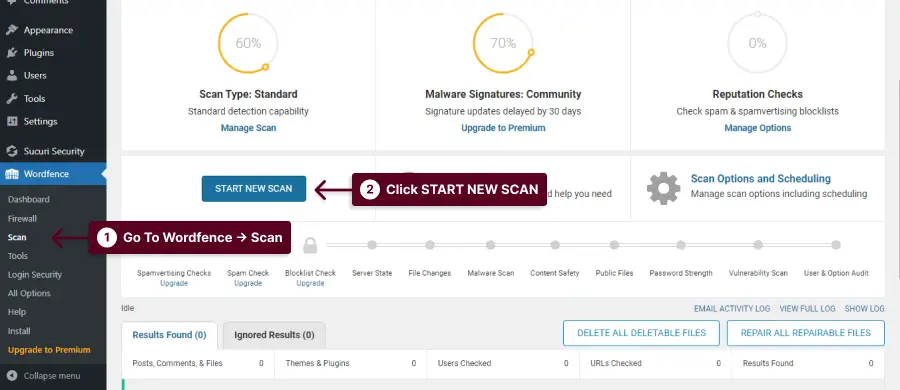Viewport: 900px width, 390px height.
Task: Click DELETE ALL DELETABLE FILES button
Action: [641, 333]
